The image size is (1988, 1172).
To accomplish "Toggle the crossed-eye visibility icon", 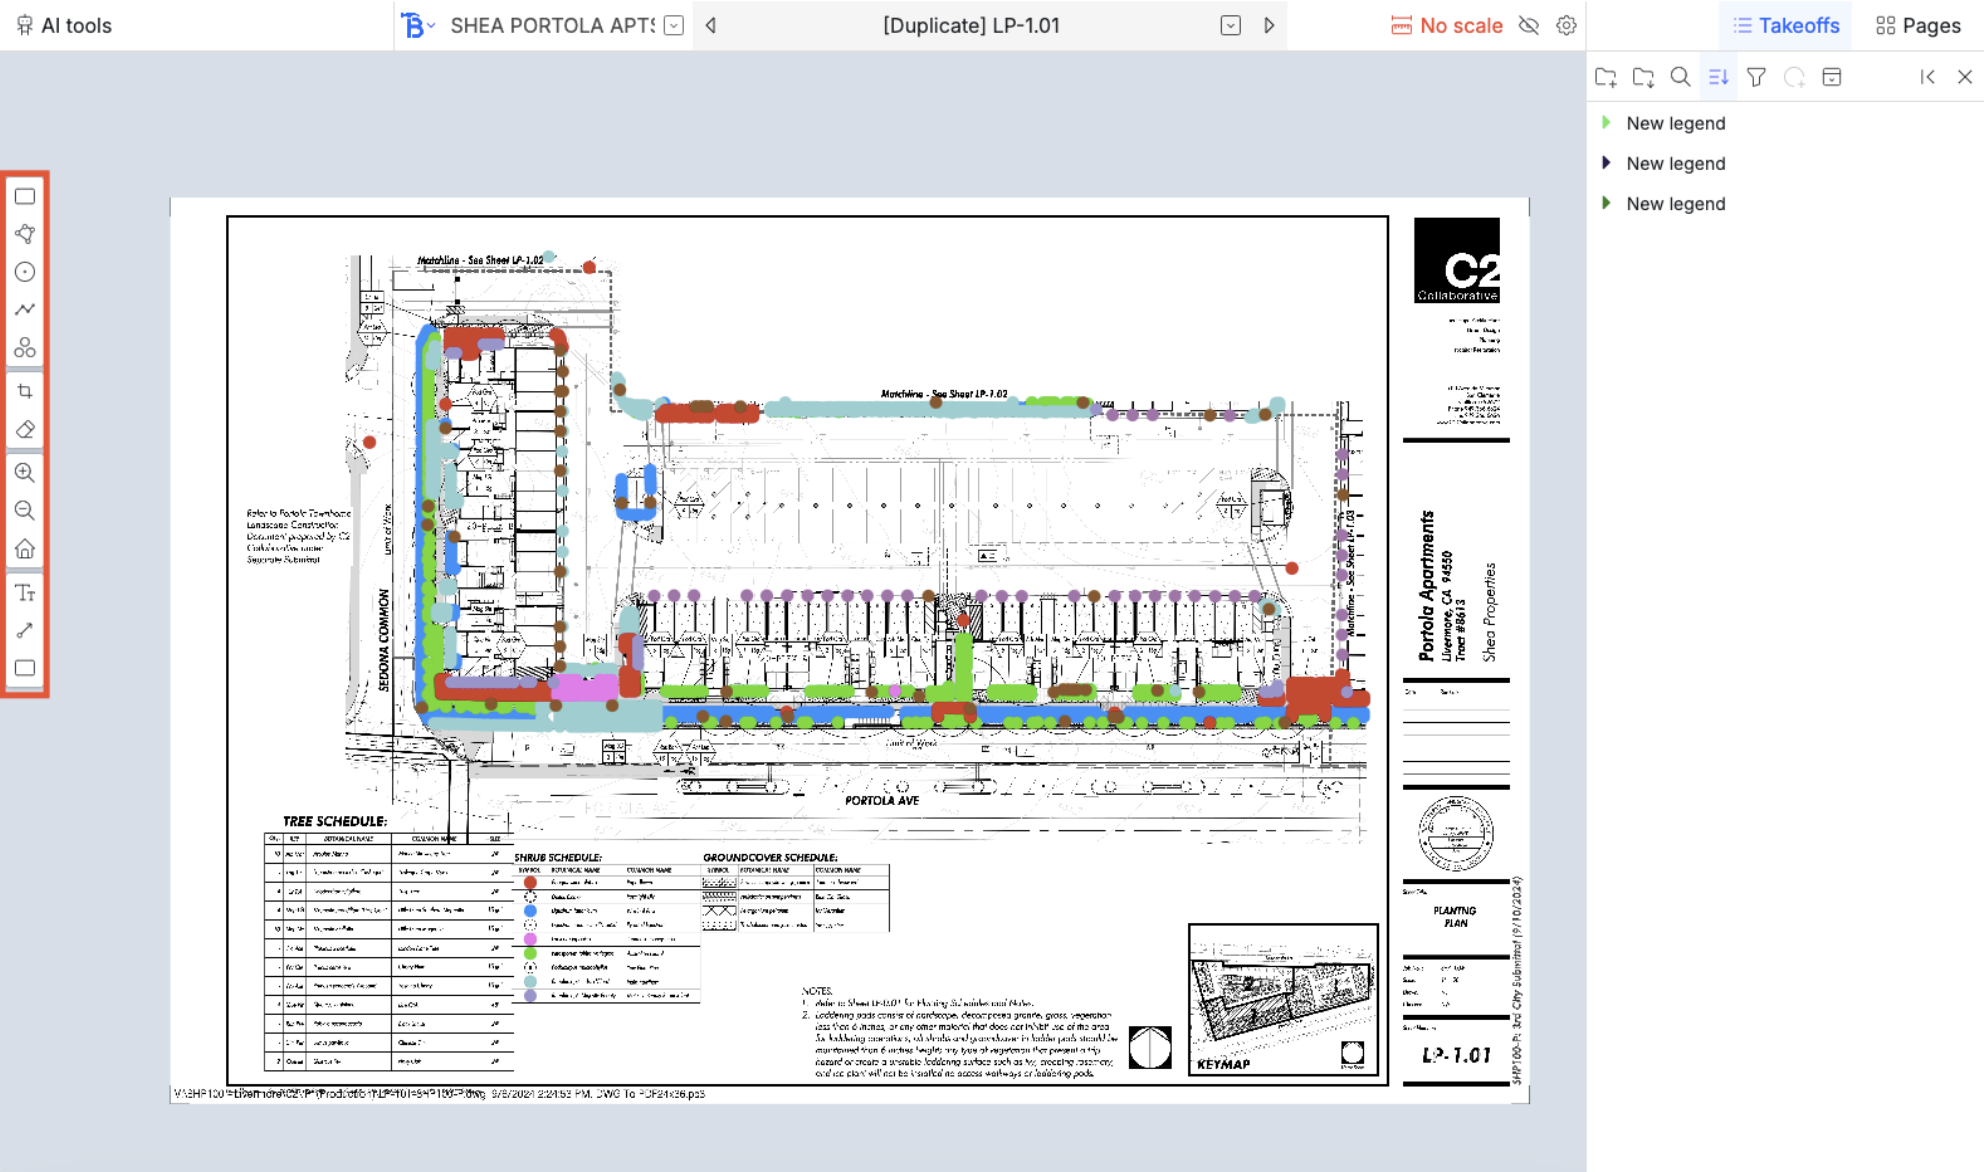I will 1528,26.
